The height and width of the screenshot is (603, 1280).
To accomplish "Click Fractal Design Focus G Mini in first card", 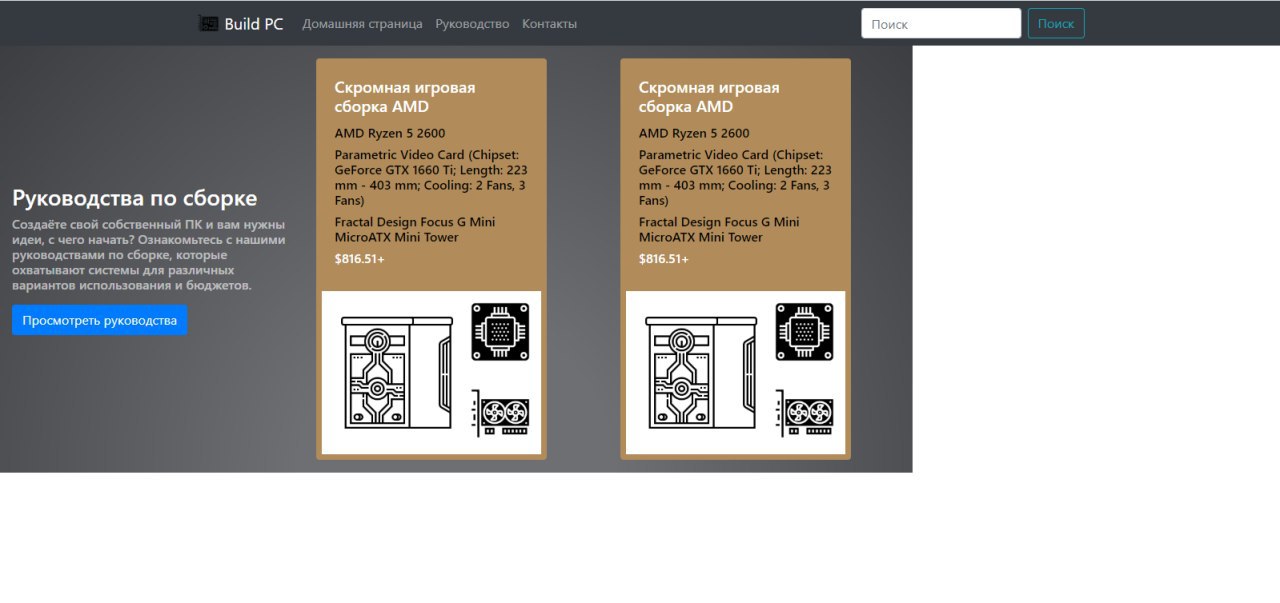I will (415, 229).
